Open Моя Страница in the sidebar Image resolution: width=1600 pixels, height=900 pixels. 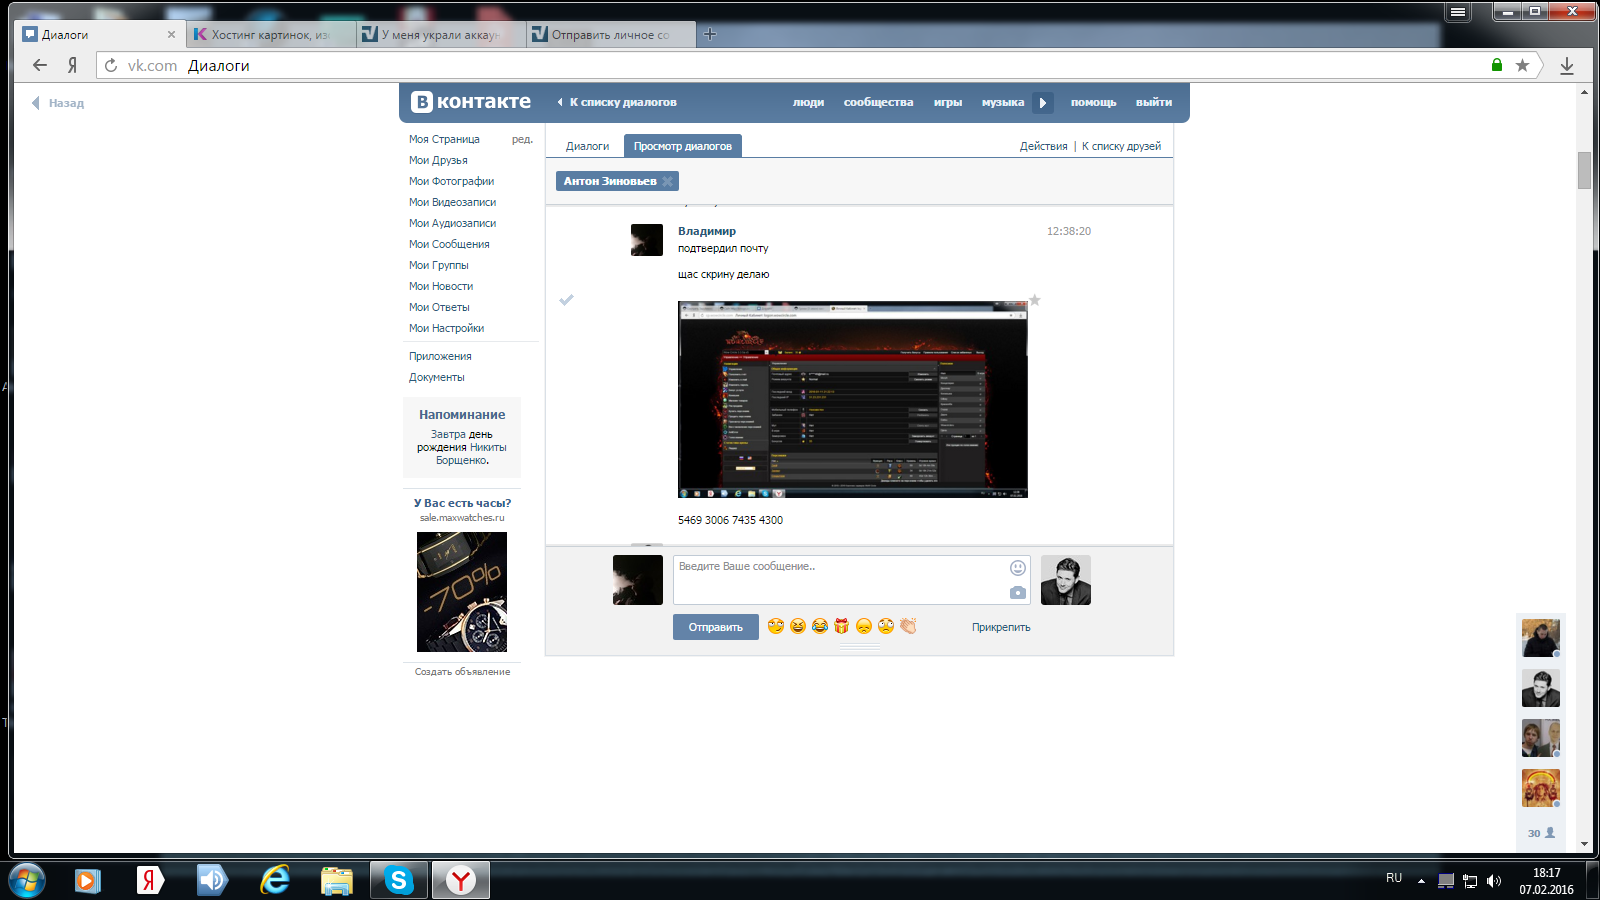(x=444, y=139)
